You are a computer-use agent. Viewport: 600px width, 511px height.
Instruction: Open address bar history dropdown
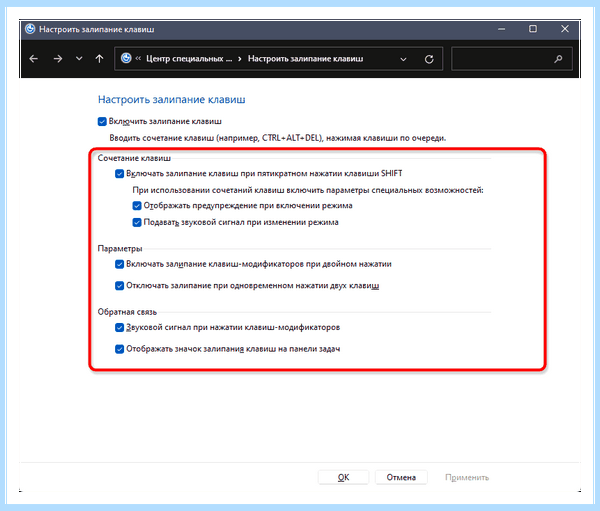tap(403, 59)
